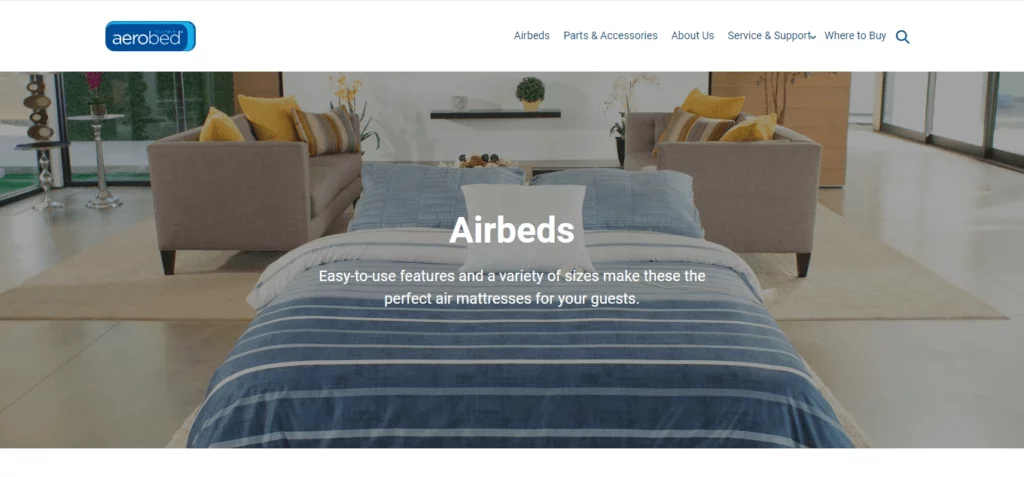The width and height of the screenshot is (1024, 477).
Task: Select the Service & Support menu item
Action: (x=769, y=36)
